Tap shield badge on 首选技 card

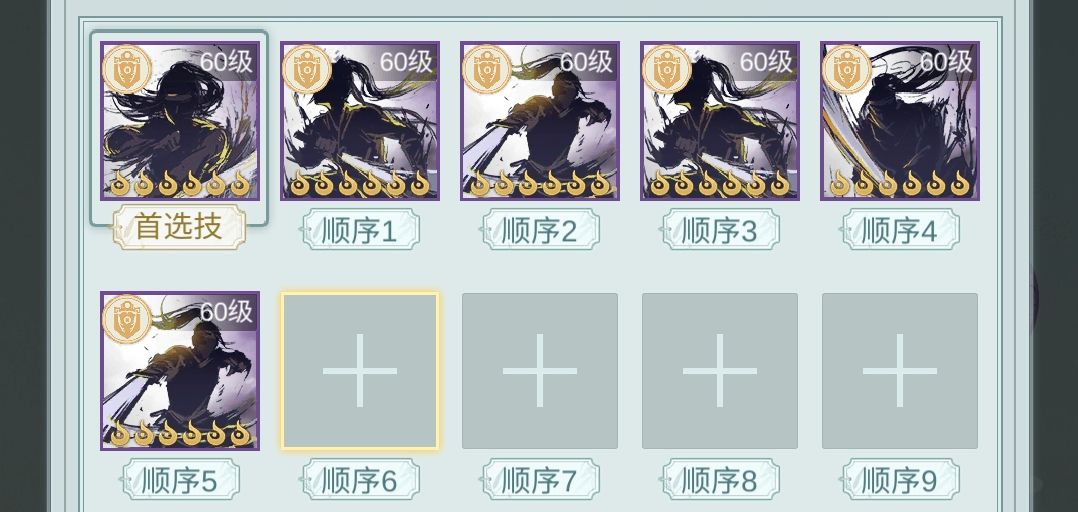[128, 69]
